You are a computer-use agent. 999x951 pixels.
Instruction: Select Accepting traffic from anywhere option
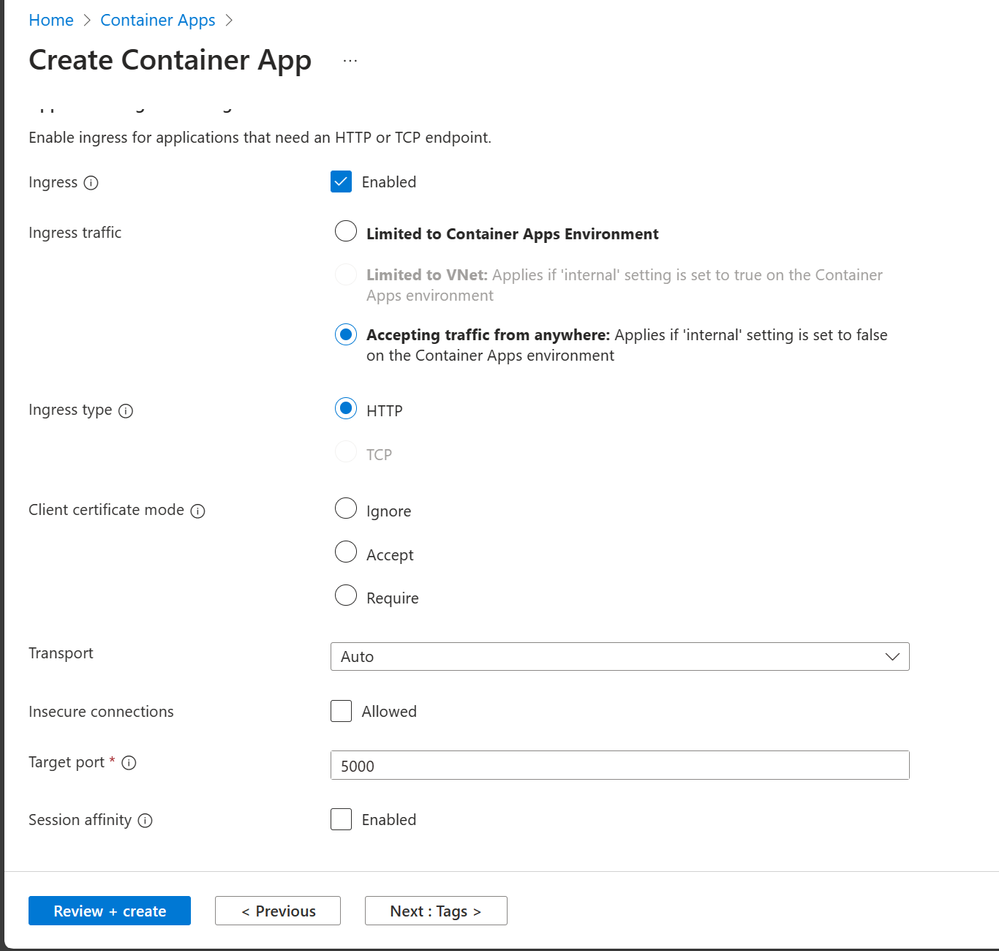[x=346, y=335]
